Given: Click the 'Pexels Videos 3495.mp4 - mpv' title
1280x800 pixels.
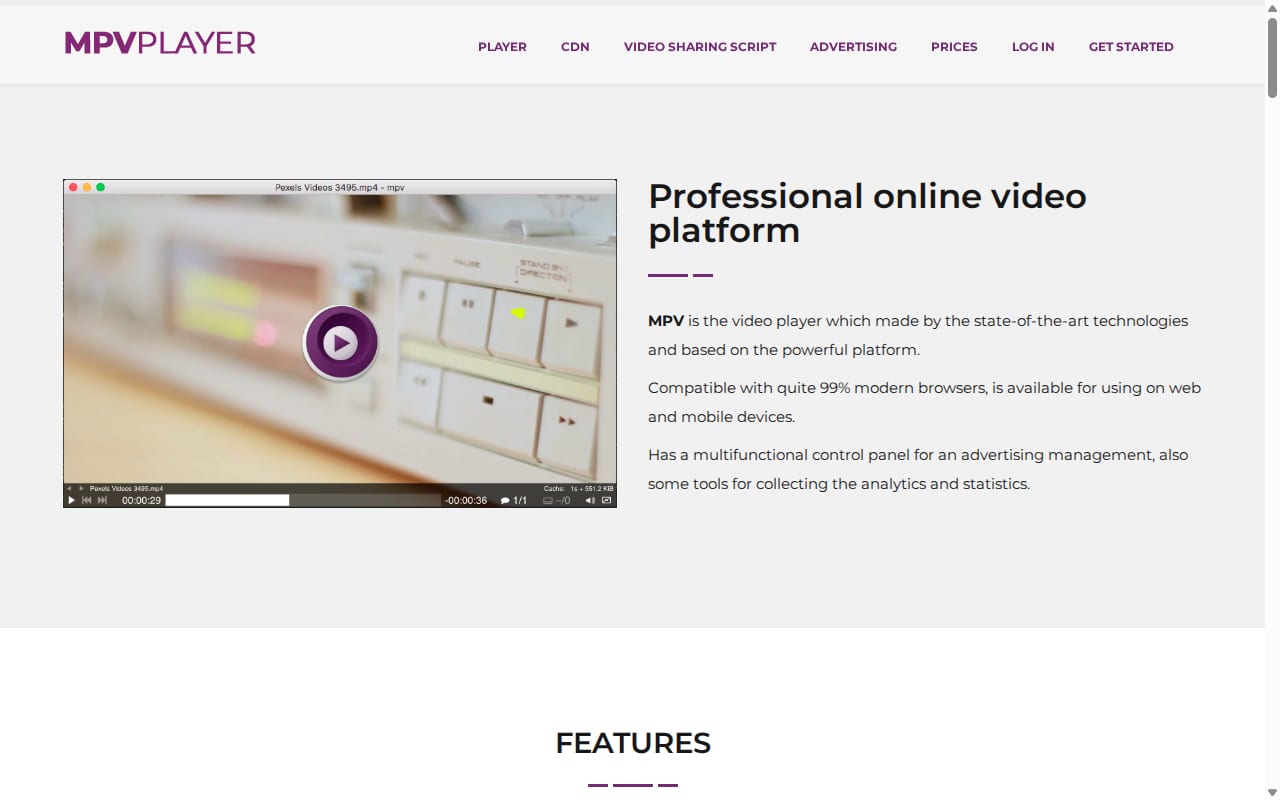Looking at the screenshot, I should click(339, 187).
